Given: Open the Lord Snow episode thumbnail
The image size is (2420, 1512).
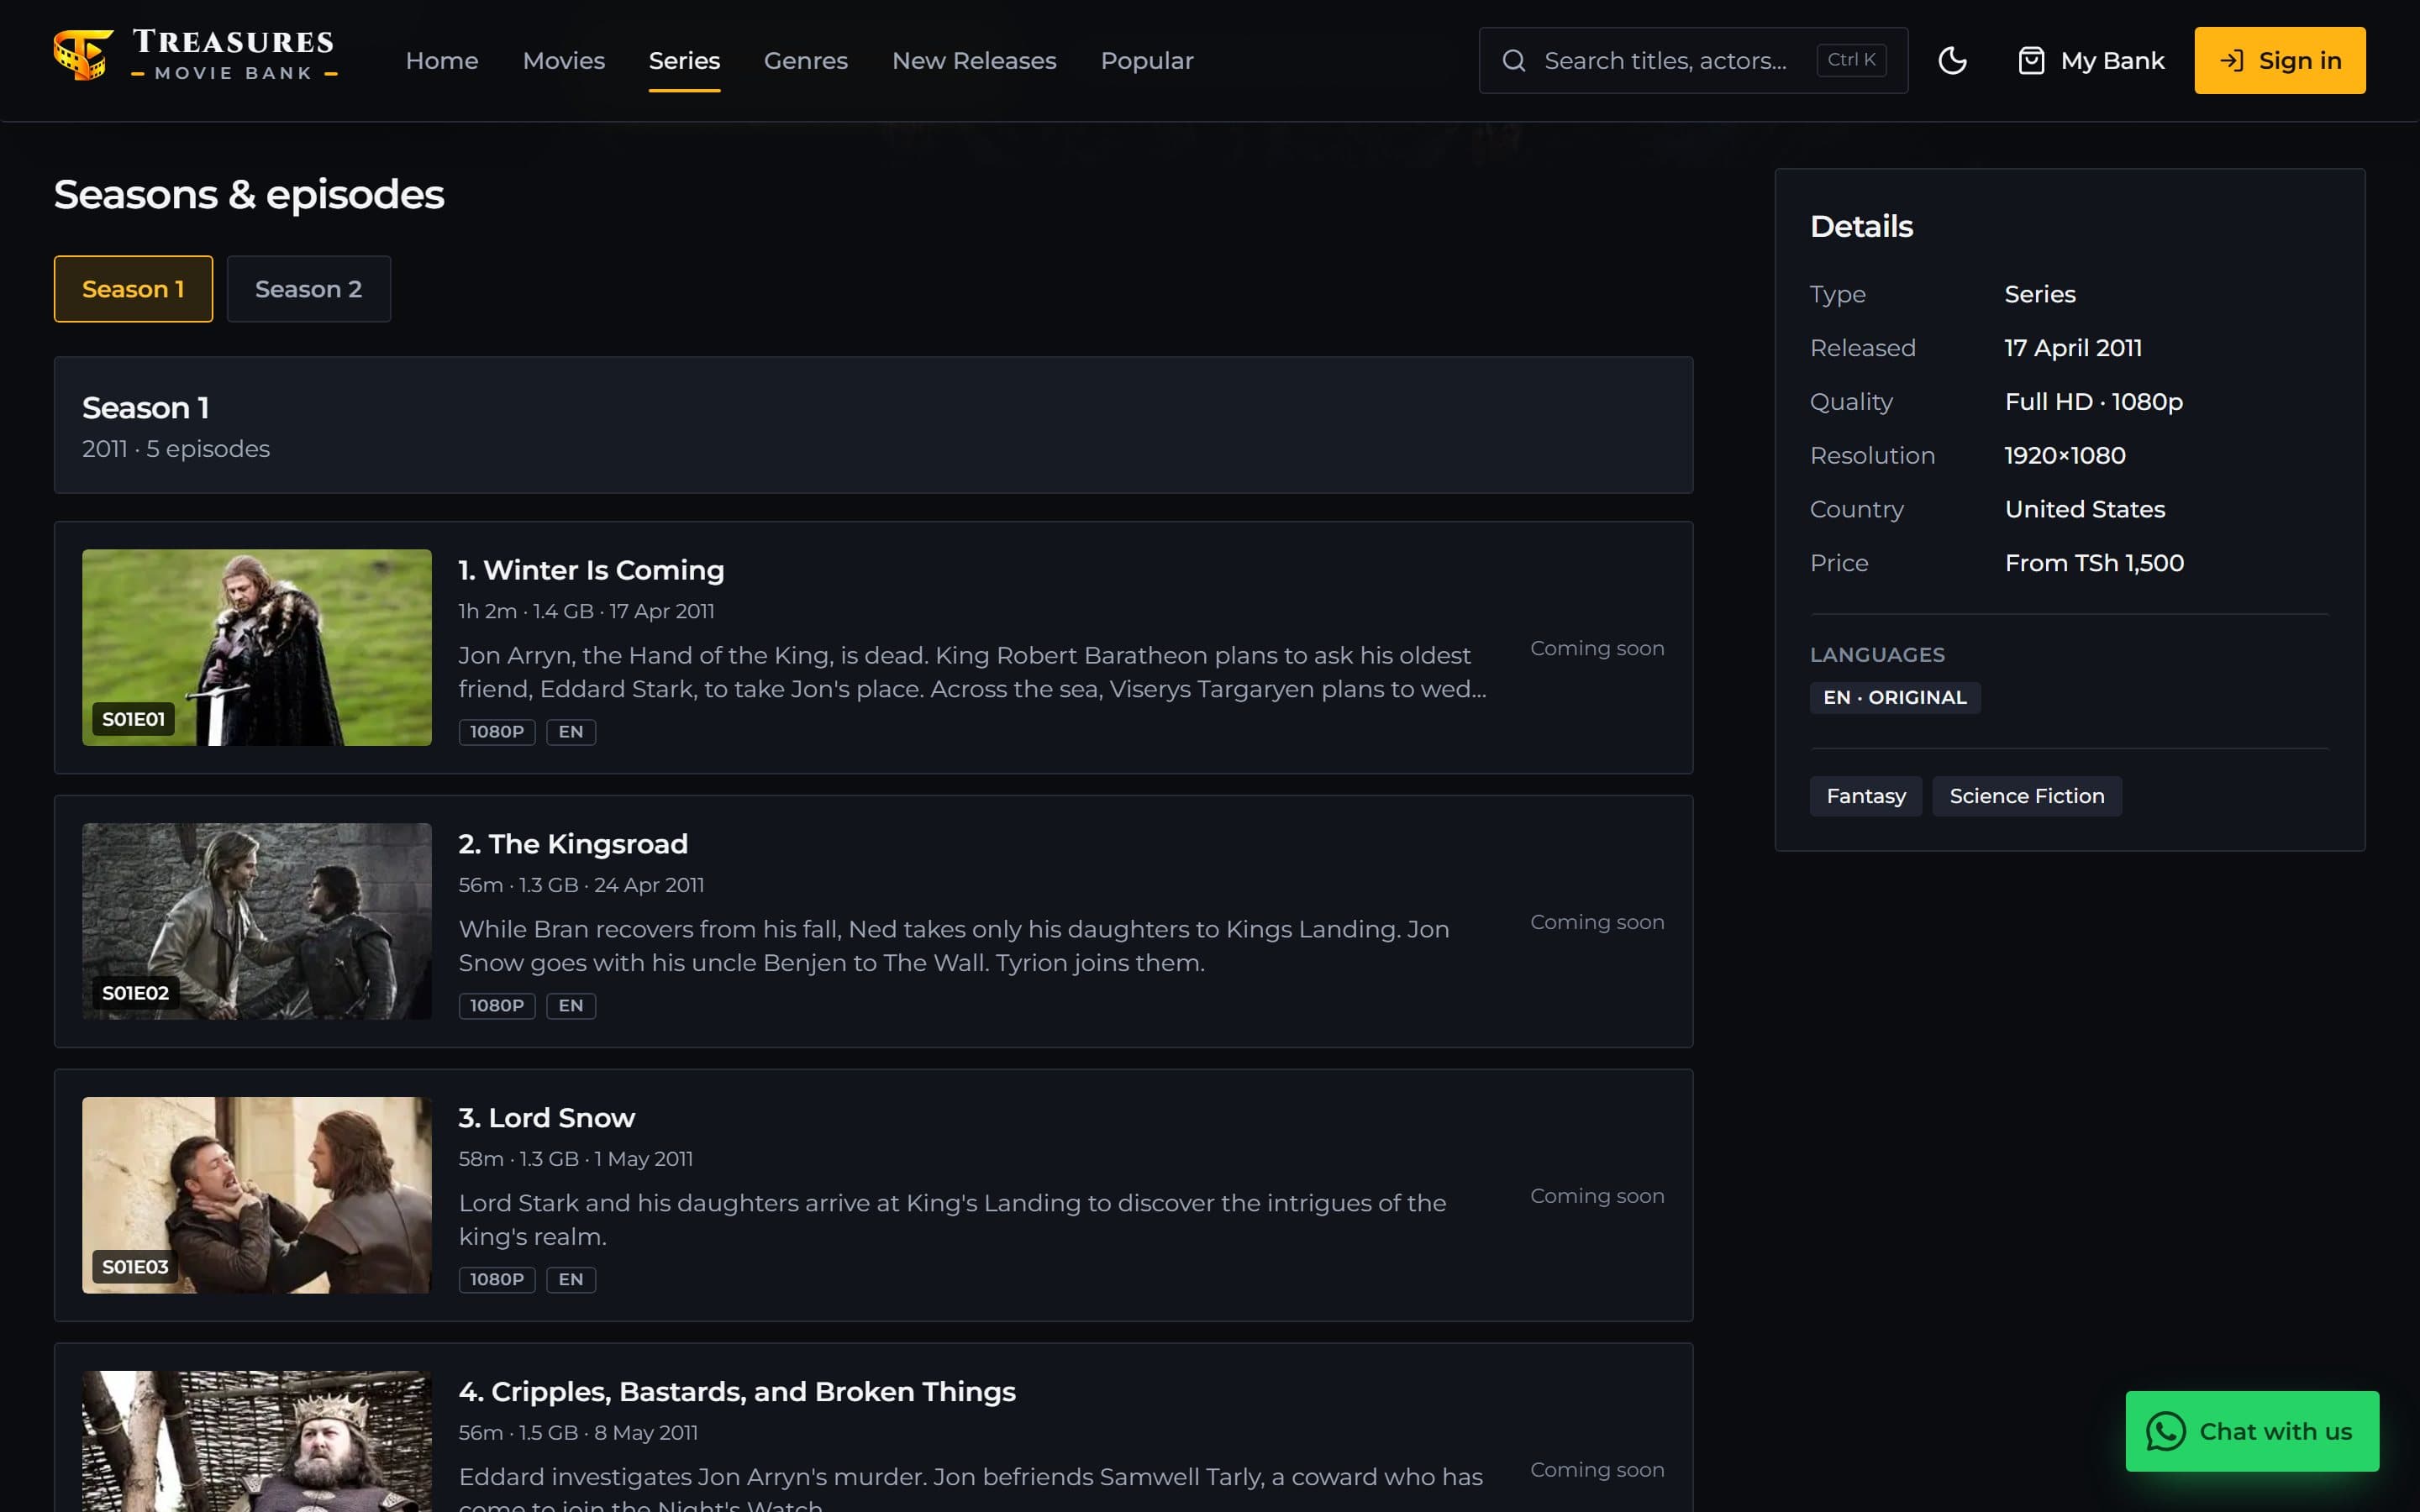Looking at the screenshot, I should click(257, 1195).
